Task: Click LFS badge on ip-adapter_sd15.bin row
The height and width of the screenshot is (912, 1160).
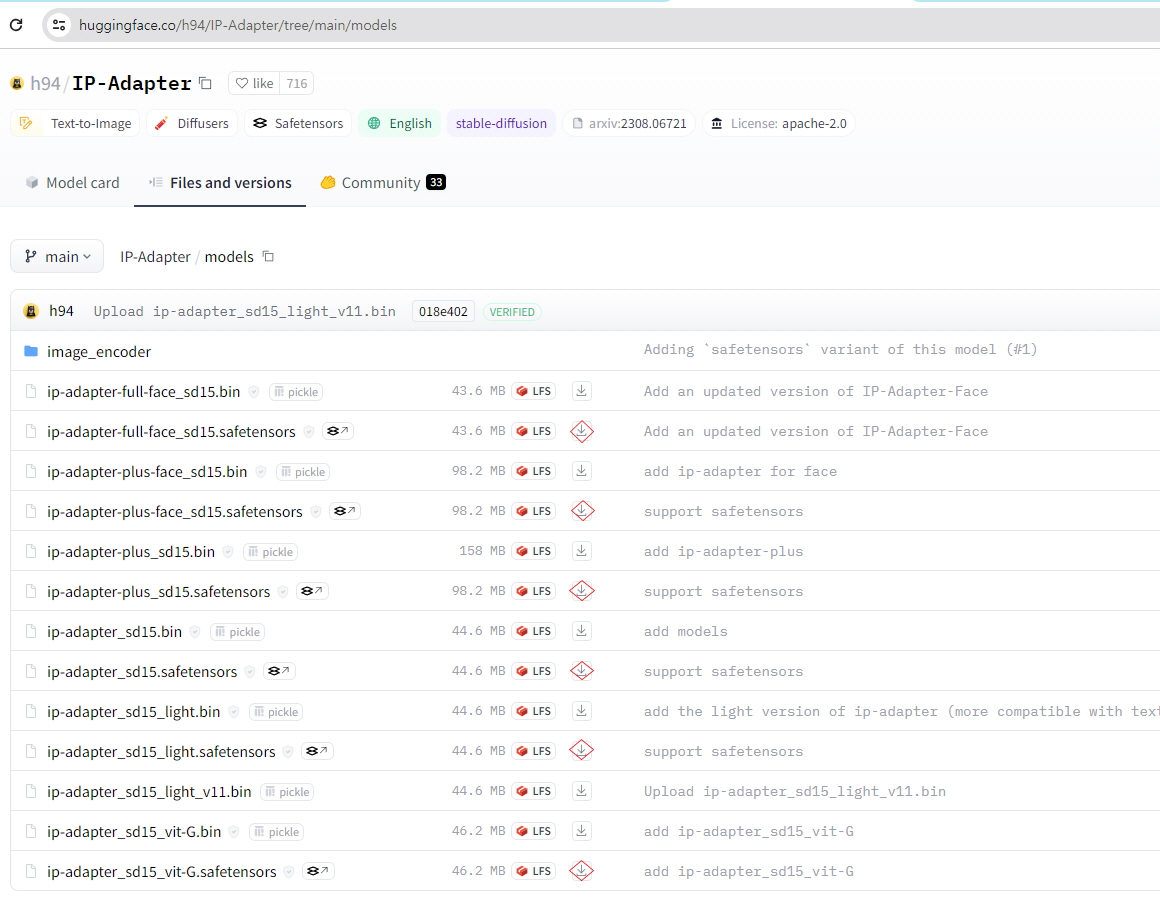Action: coord(533,631)
